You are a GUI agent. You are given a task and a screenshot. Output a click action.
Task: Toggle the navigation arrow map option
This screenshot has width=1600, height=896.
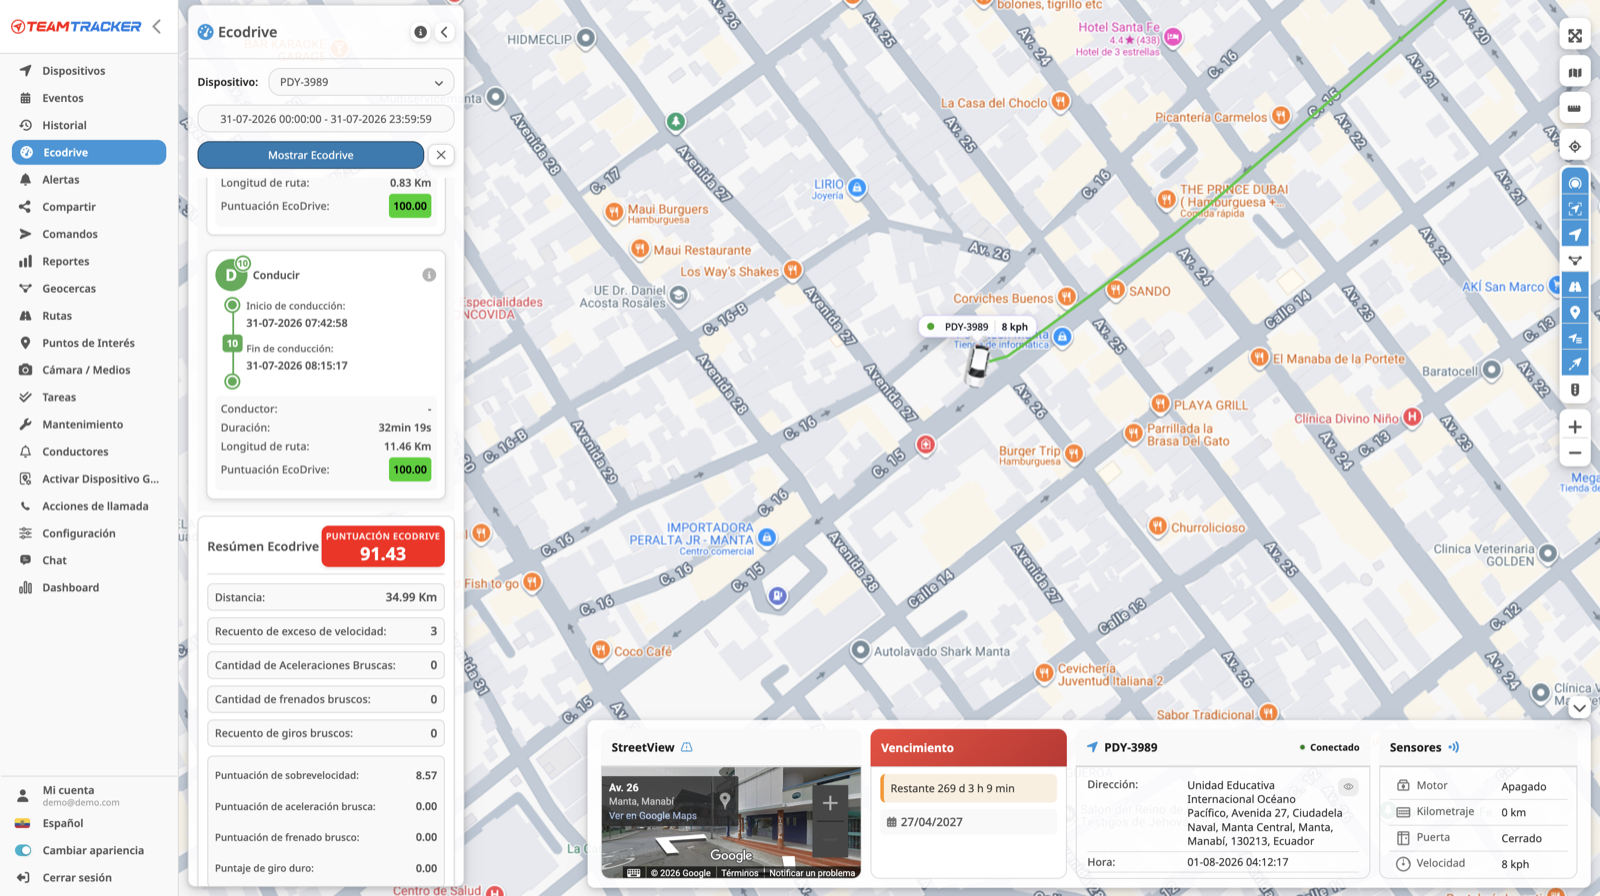pyautogui.click(x=1575, y=235)
